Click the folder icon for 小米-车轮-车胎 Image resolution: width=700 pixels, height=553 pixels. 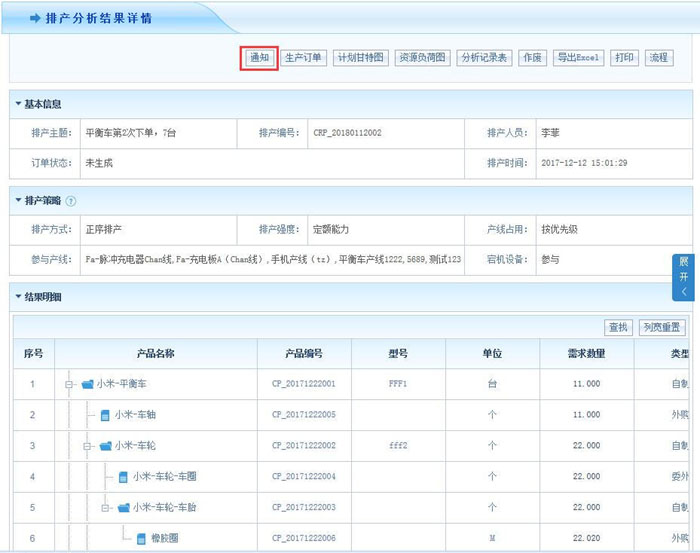pos(123,508)
